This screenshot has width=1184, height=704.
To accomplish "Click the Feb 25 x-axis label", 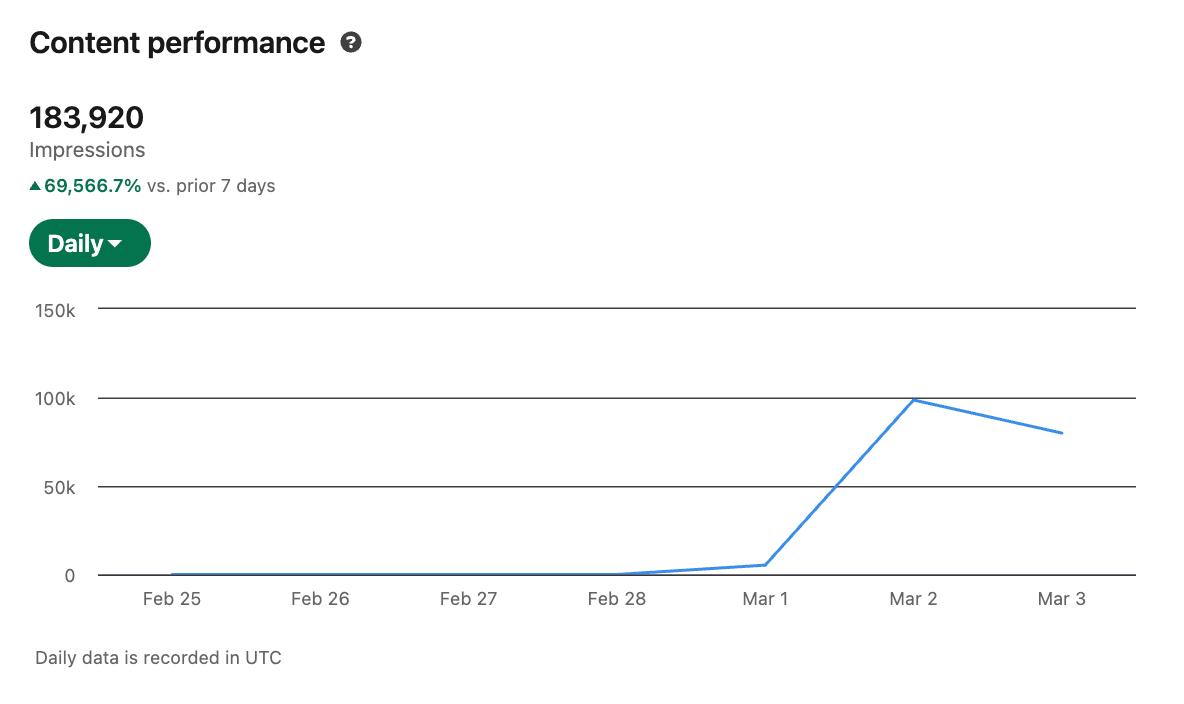I will coord(172,599).
